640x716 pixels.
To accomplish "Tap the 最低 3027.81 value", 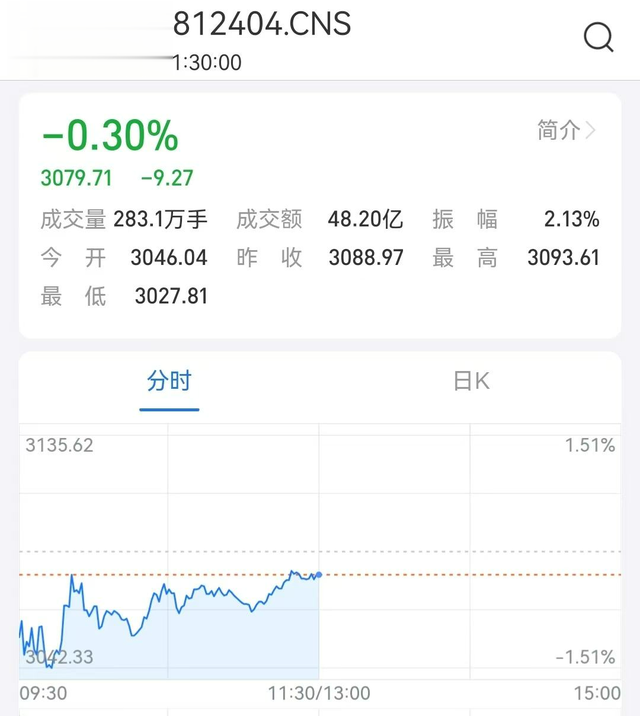I will point(171,296).
